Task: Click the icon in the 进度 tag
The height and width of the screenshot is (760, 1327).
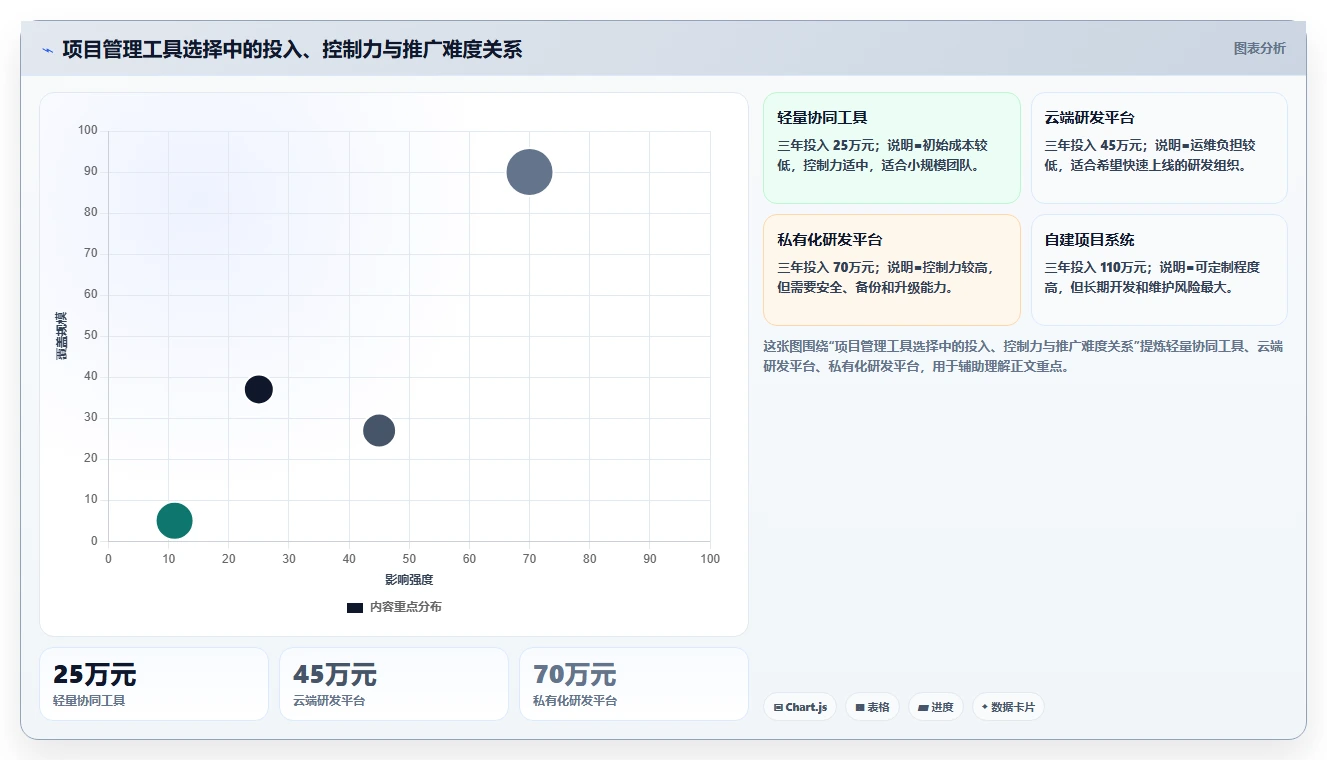Action: pyautogui.click(x=923, y=708)
